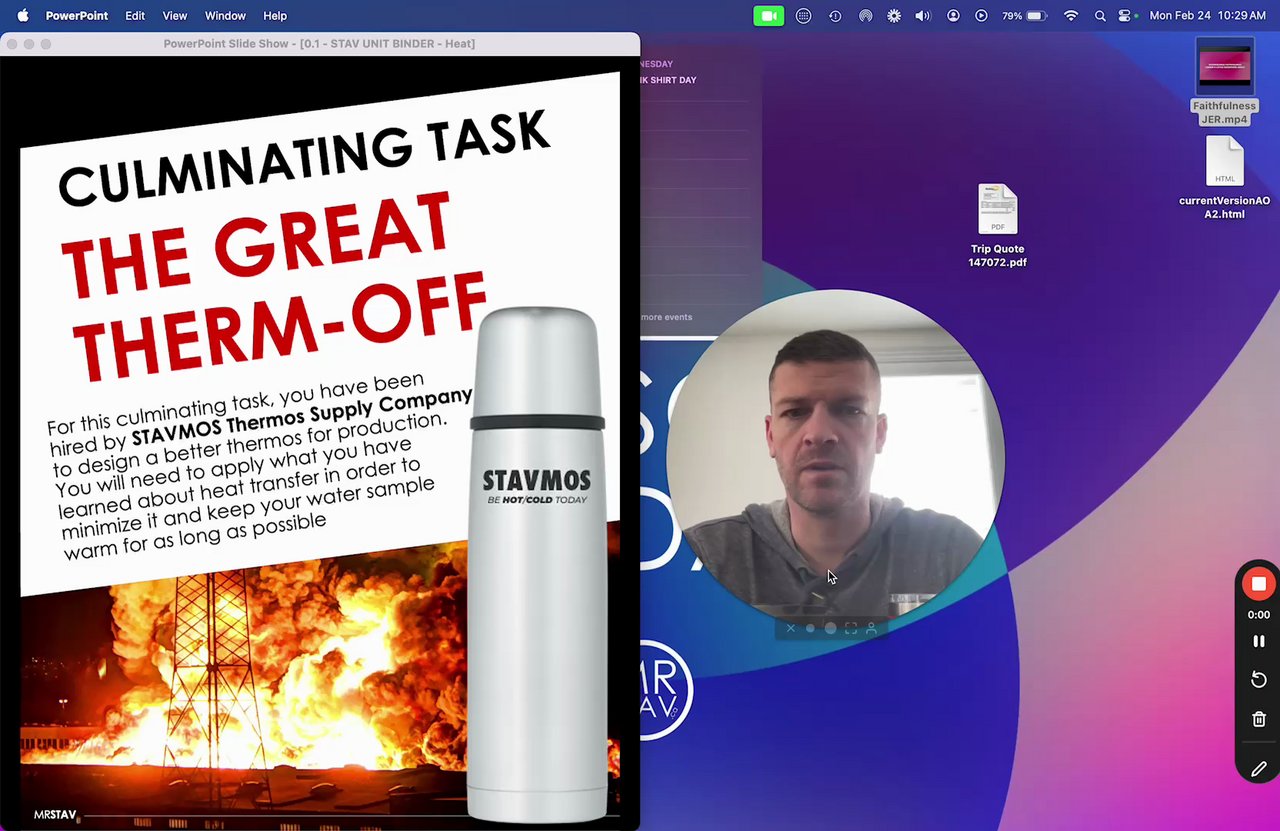Open the Edit menu
Screen dimensions: 1280x831
135,16
